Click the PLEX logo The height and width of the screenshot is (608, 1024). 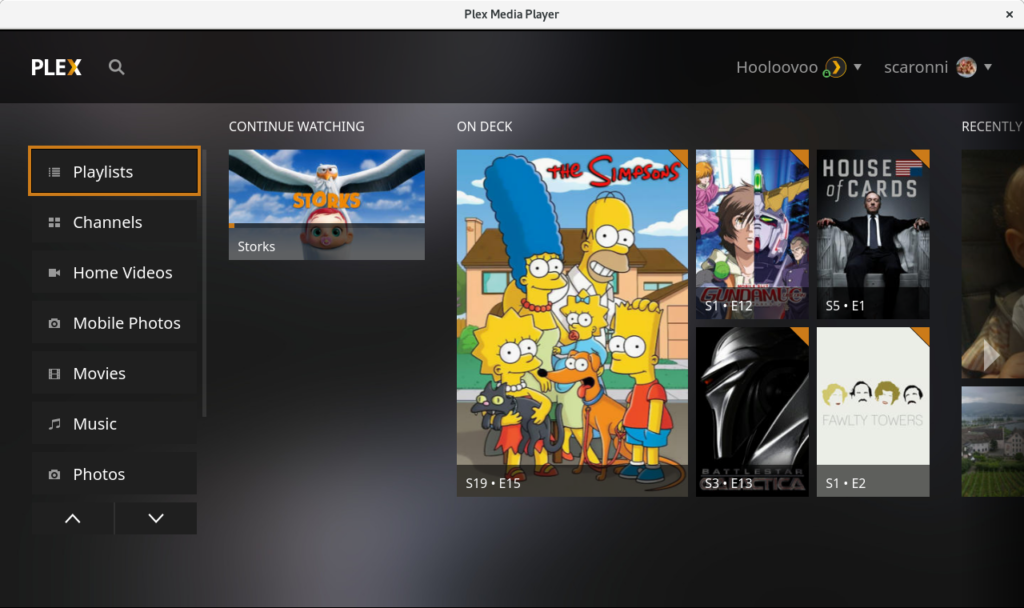[x=56, y=67]
